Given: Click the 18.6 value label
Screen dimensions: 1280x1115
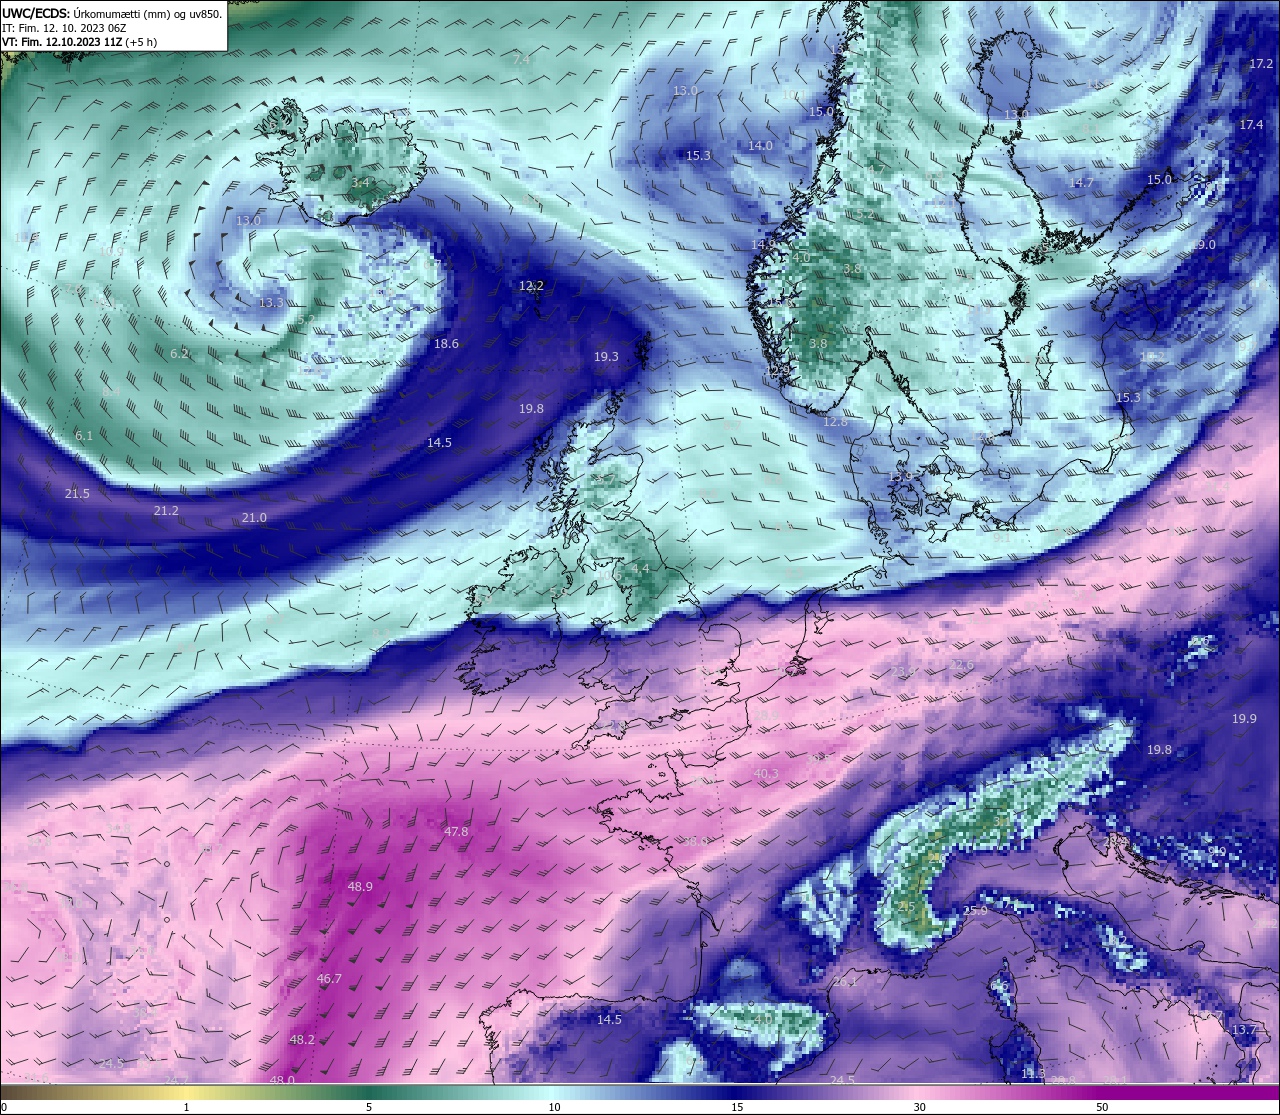Looking at the screenshot, I should point(446,344).
